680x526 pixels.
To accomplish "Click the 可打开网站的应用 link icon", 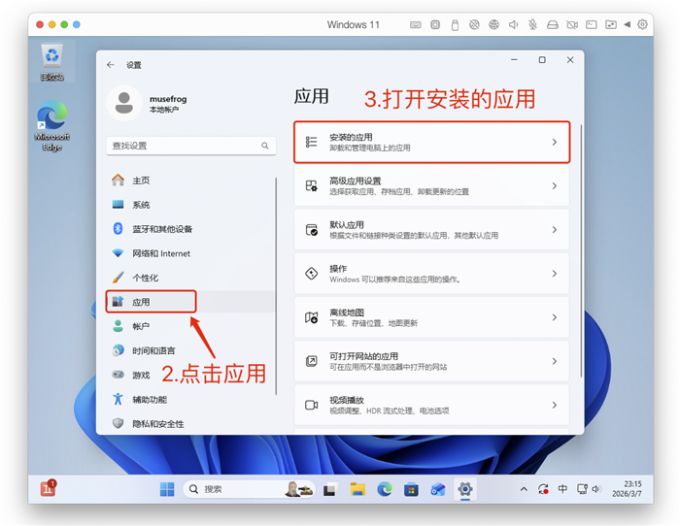I will click(311, 361).
